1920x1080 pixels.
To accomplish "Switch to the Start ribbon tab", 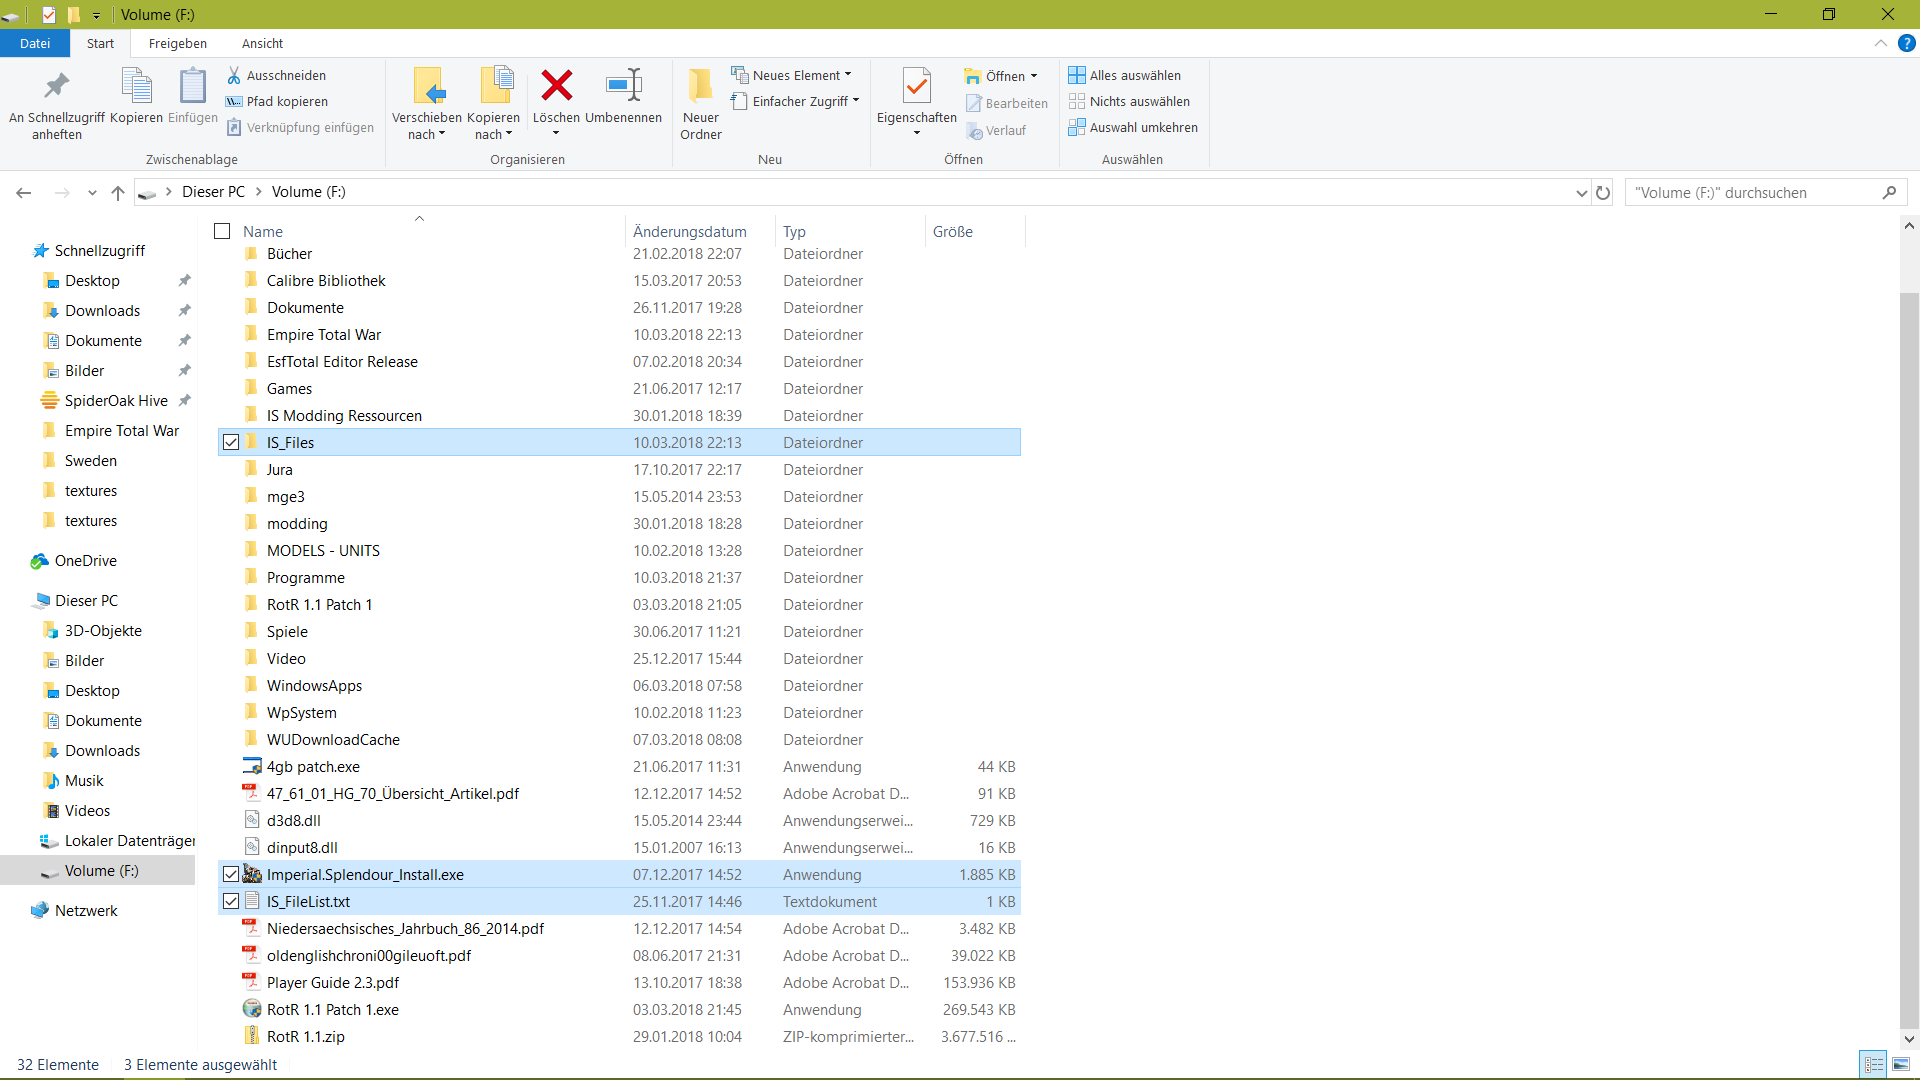I will click(x=100, y=43).
